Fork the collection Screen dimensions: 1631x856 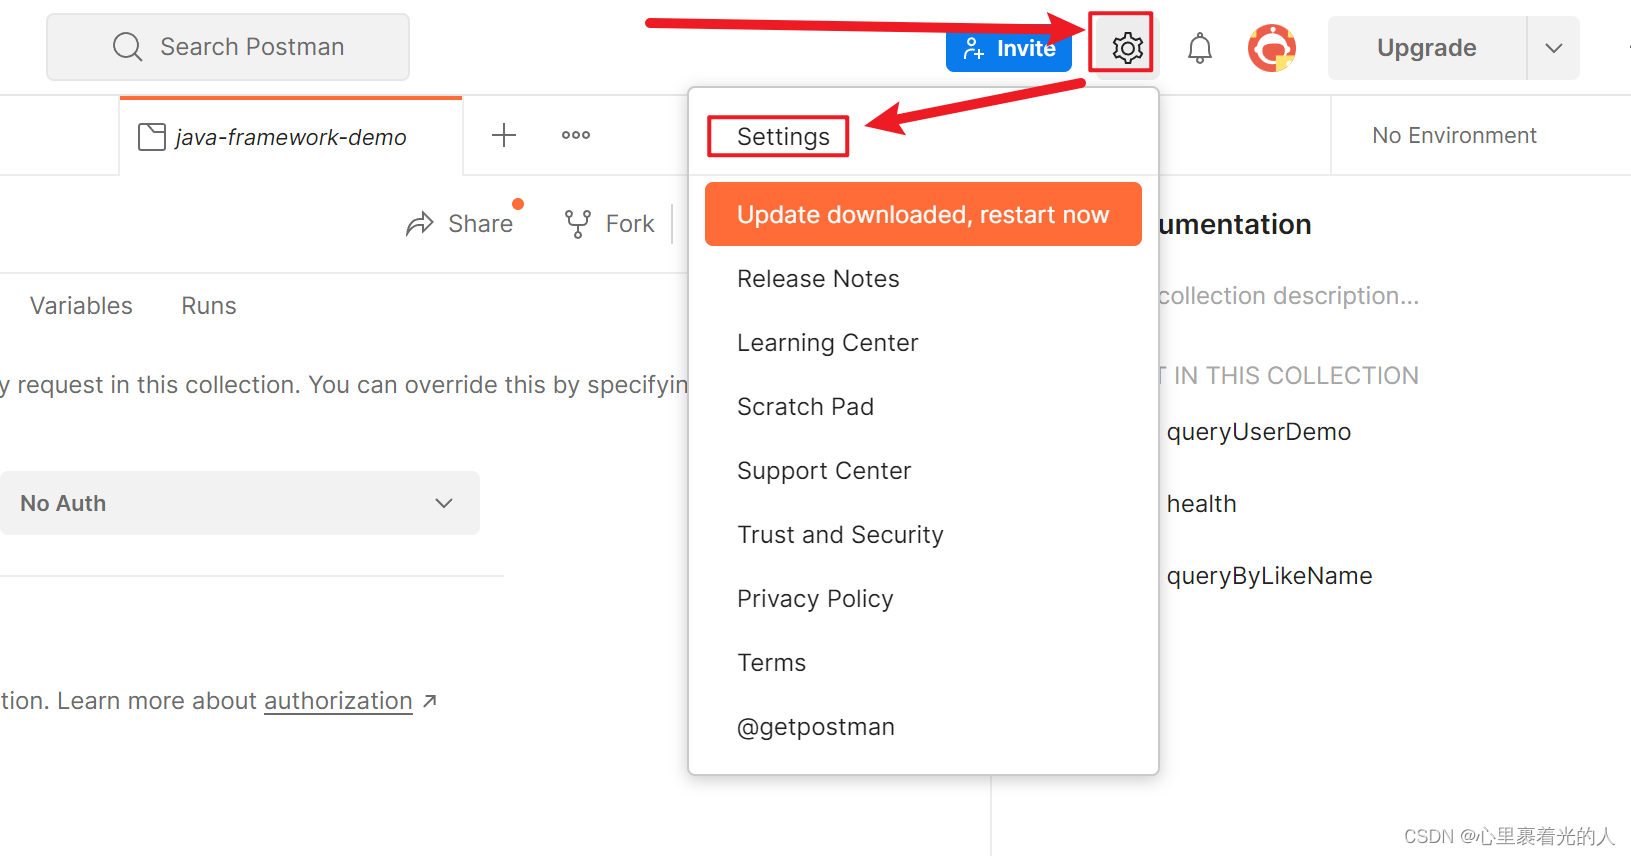point(609,224)
